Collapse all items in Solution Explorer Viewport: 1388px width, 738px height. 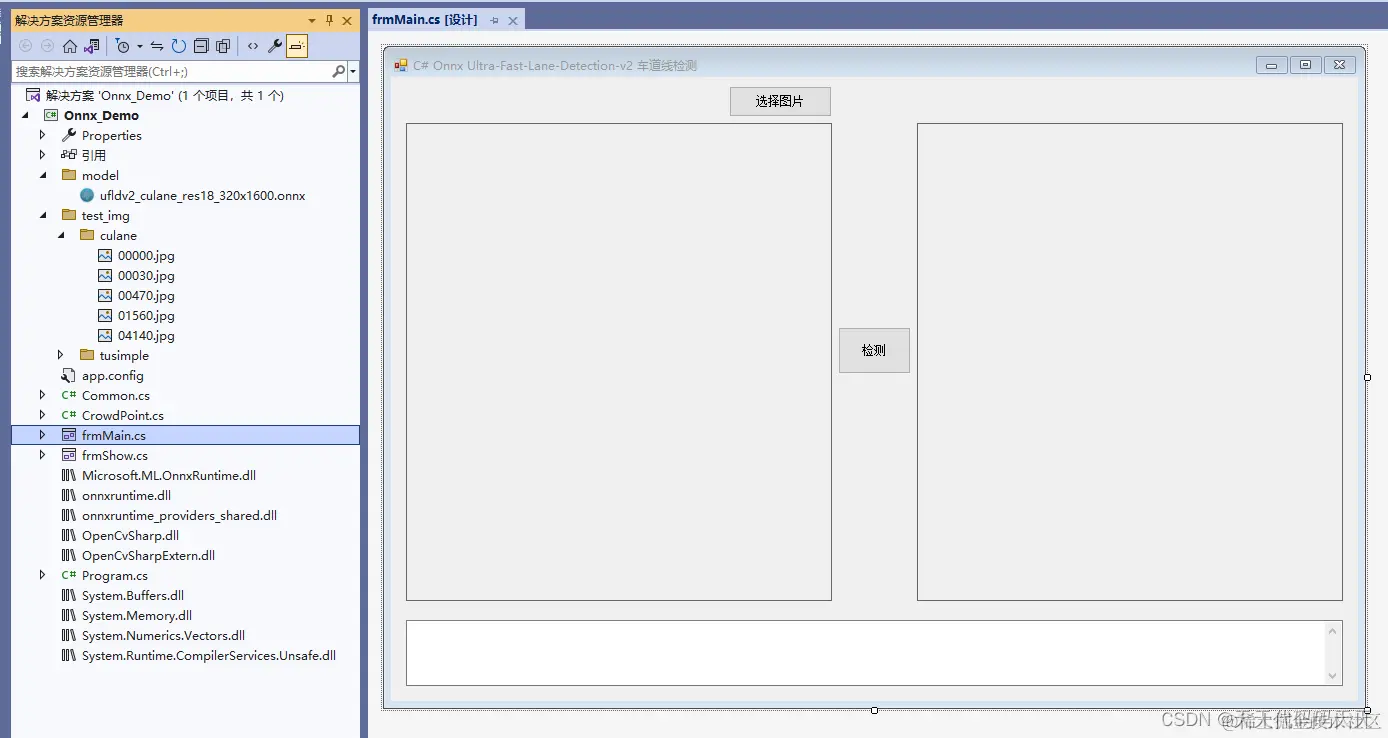pyautogui.click(x=201, y=46)
